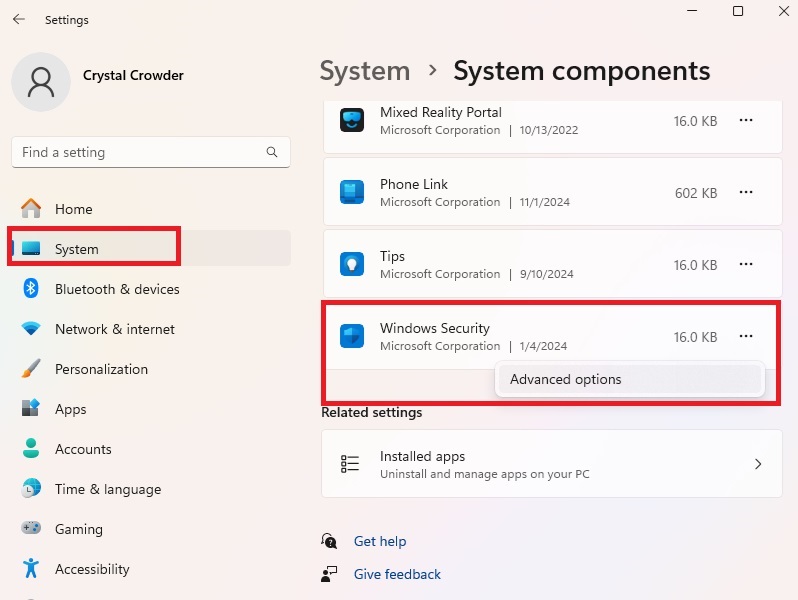Click the Personalization paintbrush icon
The height and width of the screenshot is (600, 798).
(31, 368)
